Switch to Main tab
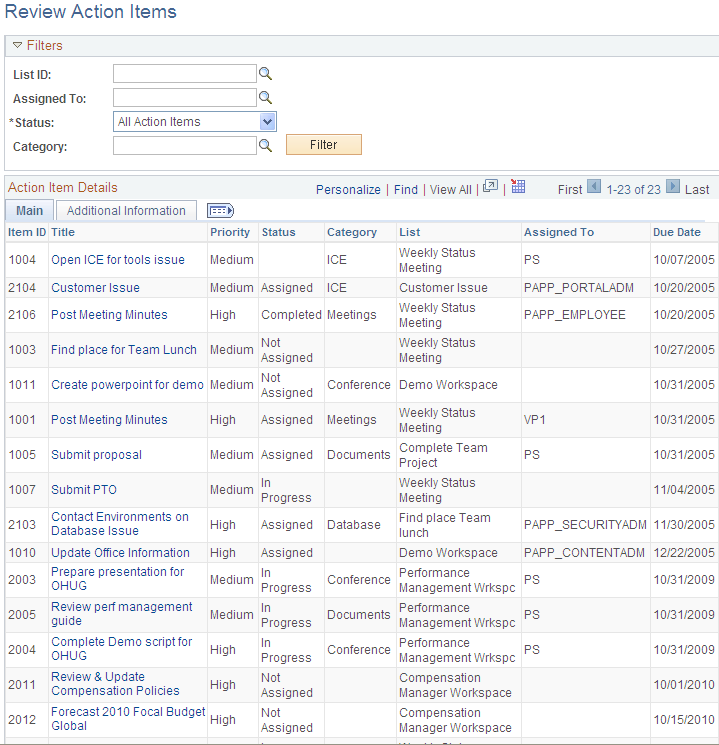The image size is (719, 745). 29,210
